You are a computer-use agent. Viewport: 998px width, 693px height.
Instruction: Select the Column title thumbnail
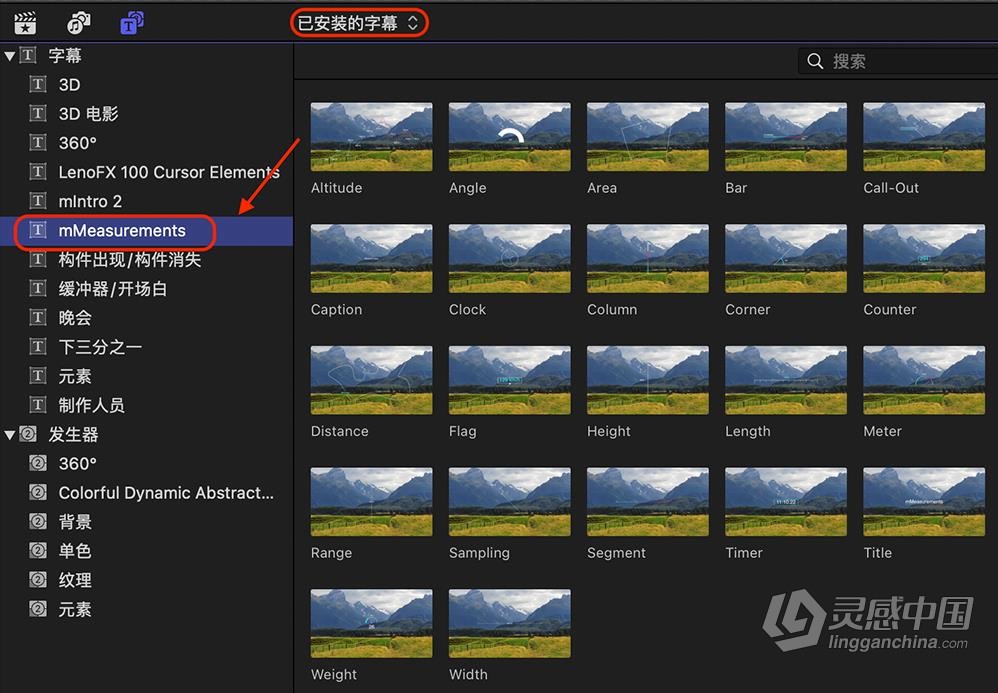coord(648,258)
